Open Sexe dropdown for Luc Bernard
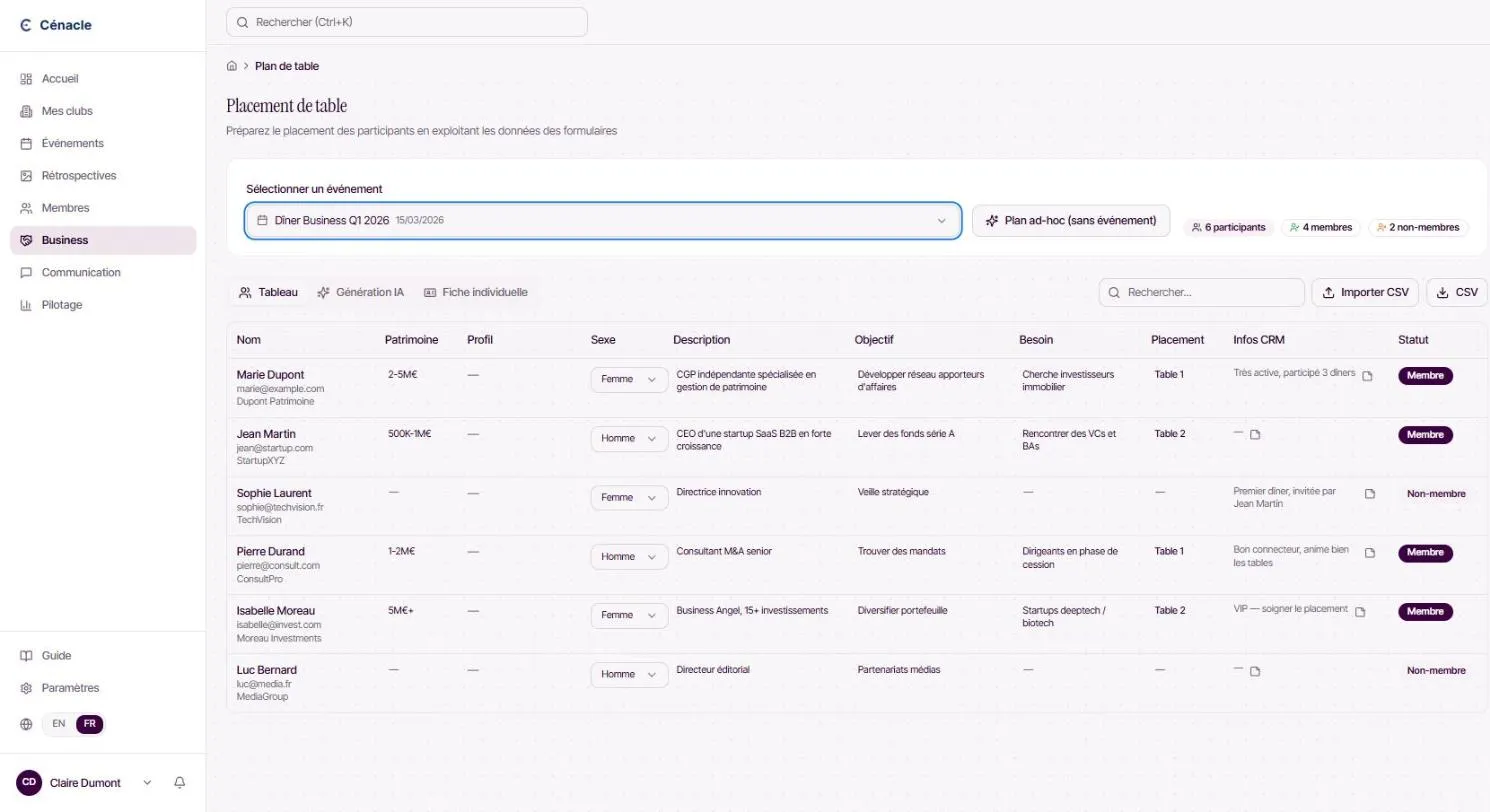Viewport: 1490px width, 812px height. tap(629, 675)
